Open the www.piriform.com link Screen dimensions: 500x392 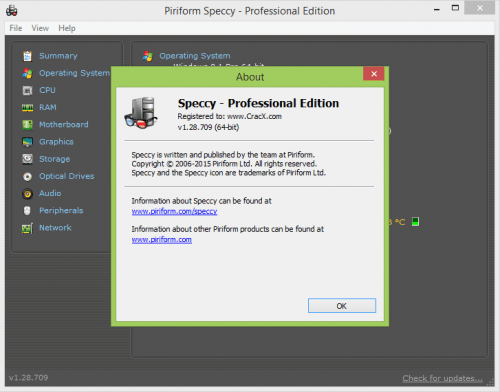click(162, 240)
